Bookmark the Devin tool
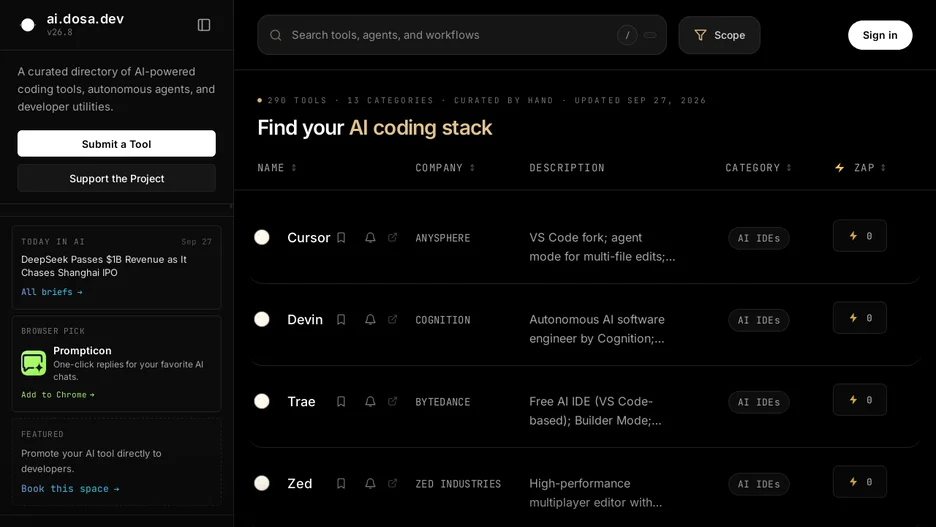This screenshot has height=527, width=936. point(341,319)
